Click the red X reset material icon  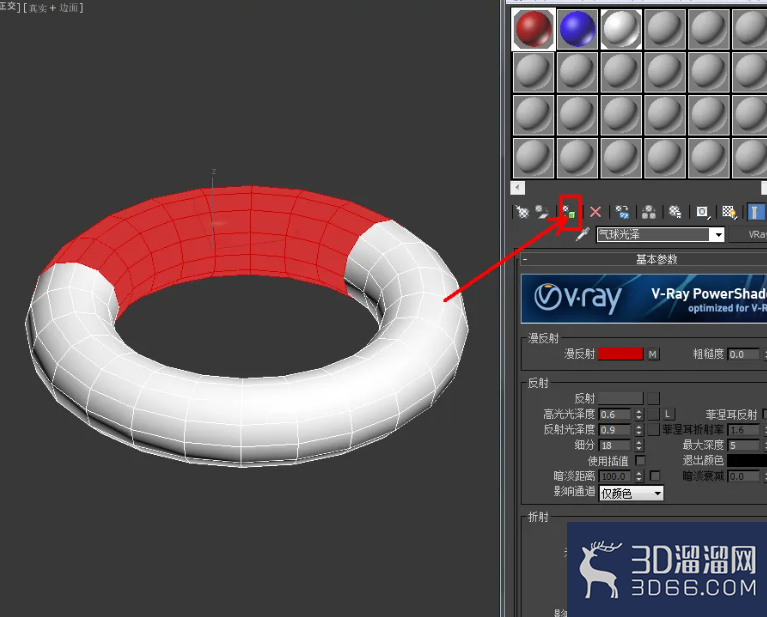(x=595, y=212)
